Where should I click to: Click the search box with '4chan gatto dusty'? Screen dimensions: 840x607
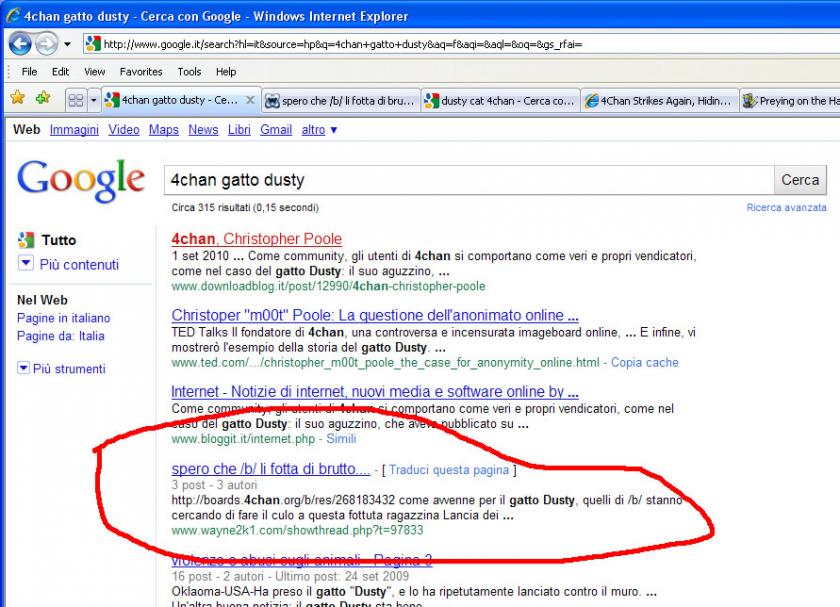[469, 180]
